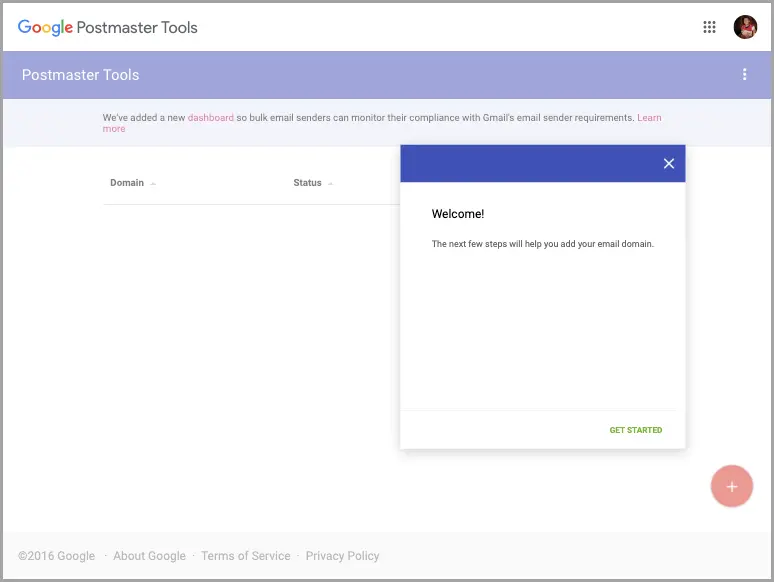Open the Terms of Service footer link
Viewport: 774px width, 582px height.
click(x=246, y=556)
